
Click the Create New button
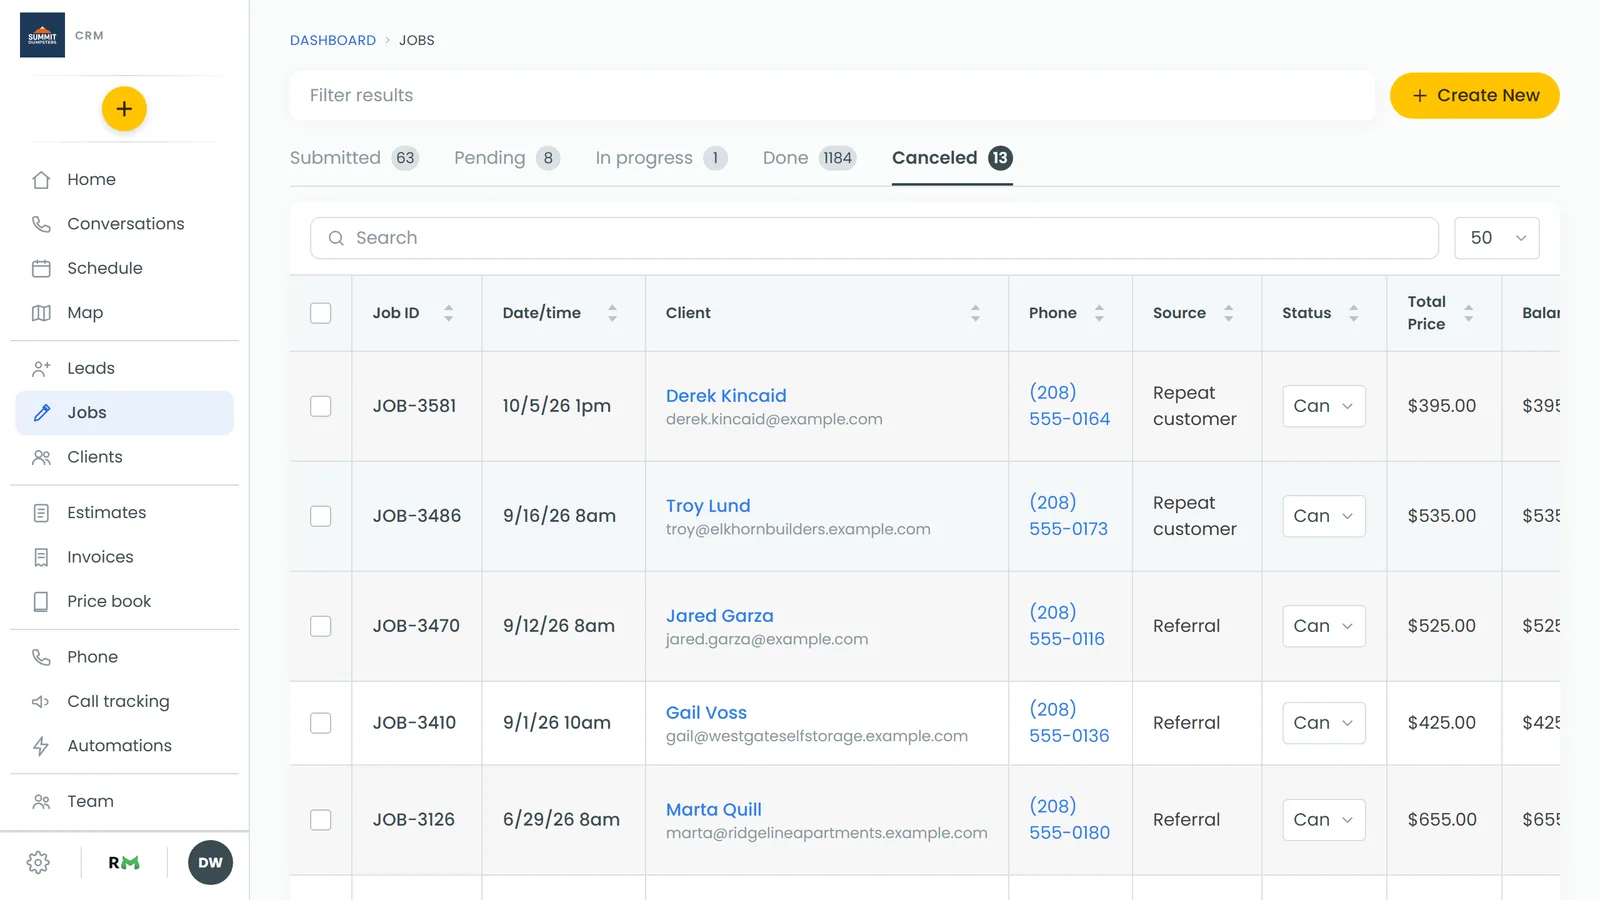pyautogui.click(x=1475, y=96)
